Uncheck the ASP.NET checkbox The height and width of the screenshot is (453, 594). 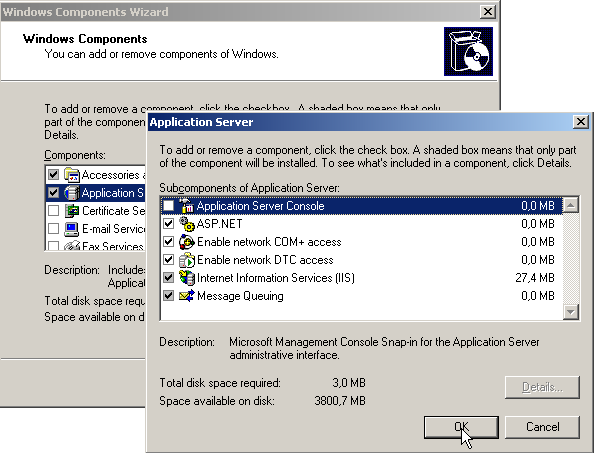[168, 223]
